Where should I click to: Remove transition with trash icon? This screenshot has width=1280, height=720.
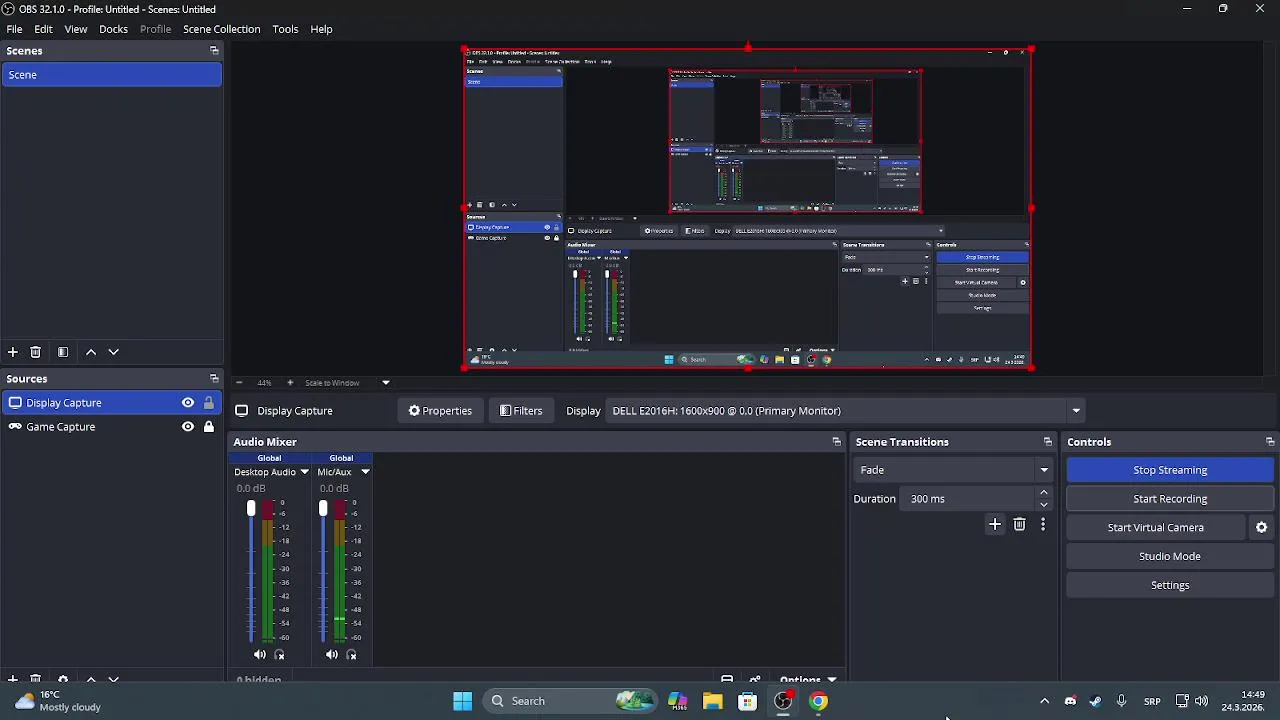(1019, 525)
